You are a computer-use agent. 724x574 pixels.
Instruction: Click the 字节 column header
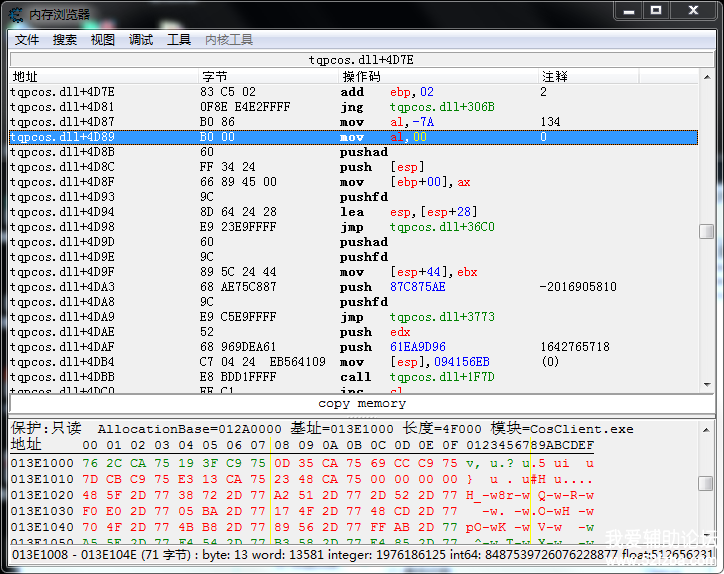[x=269, y=76]
